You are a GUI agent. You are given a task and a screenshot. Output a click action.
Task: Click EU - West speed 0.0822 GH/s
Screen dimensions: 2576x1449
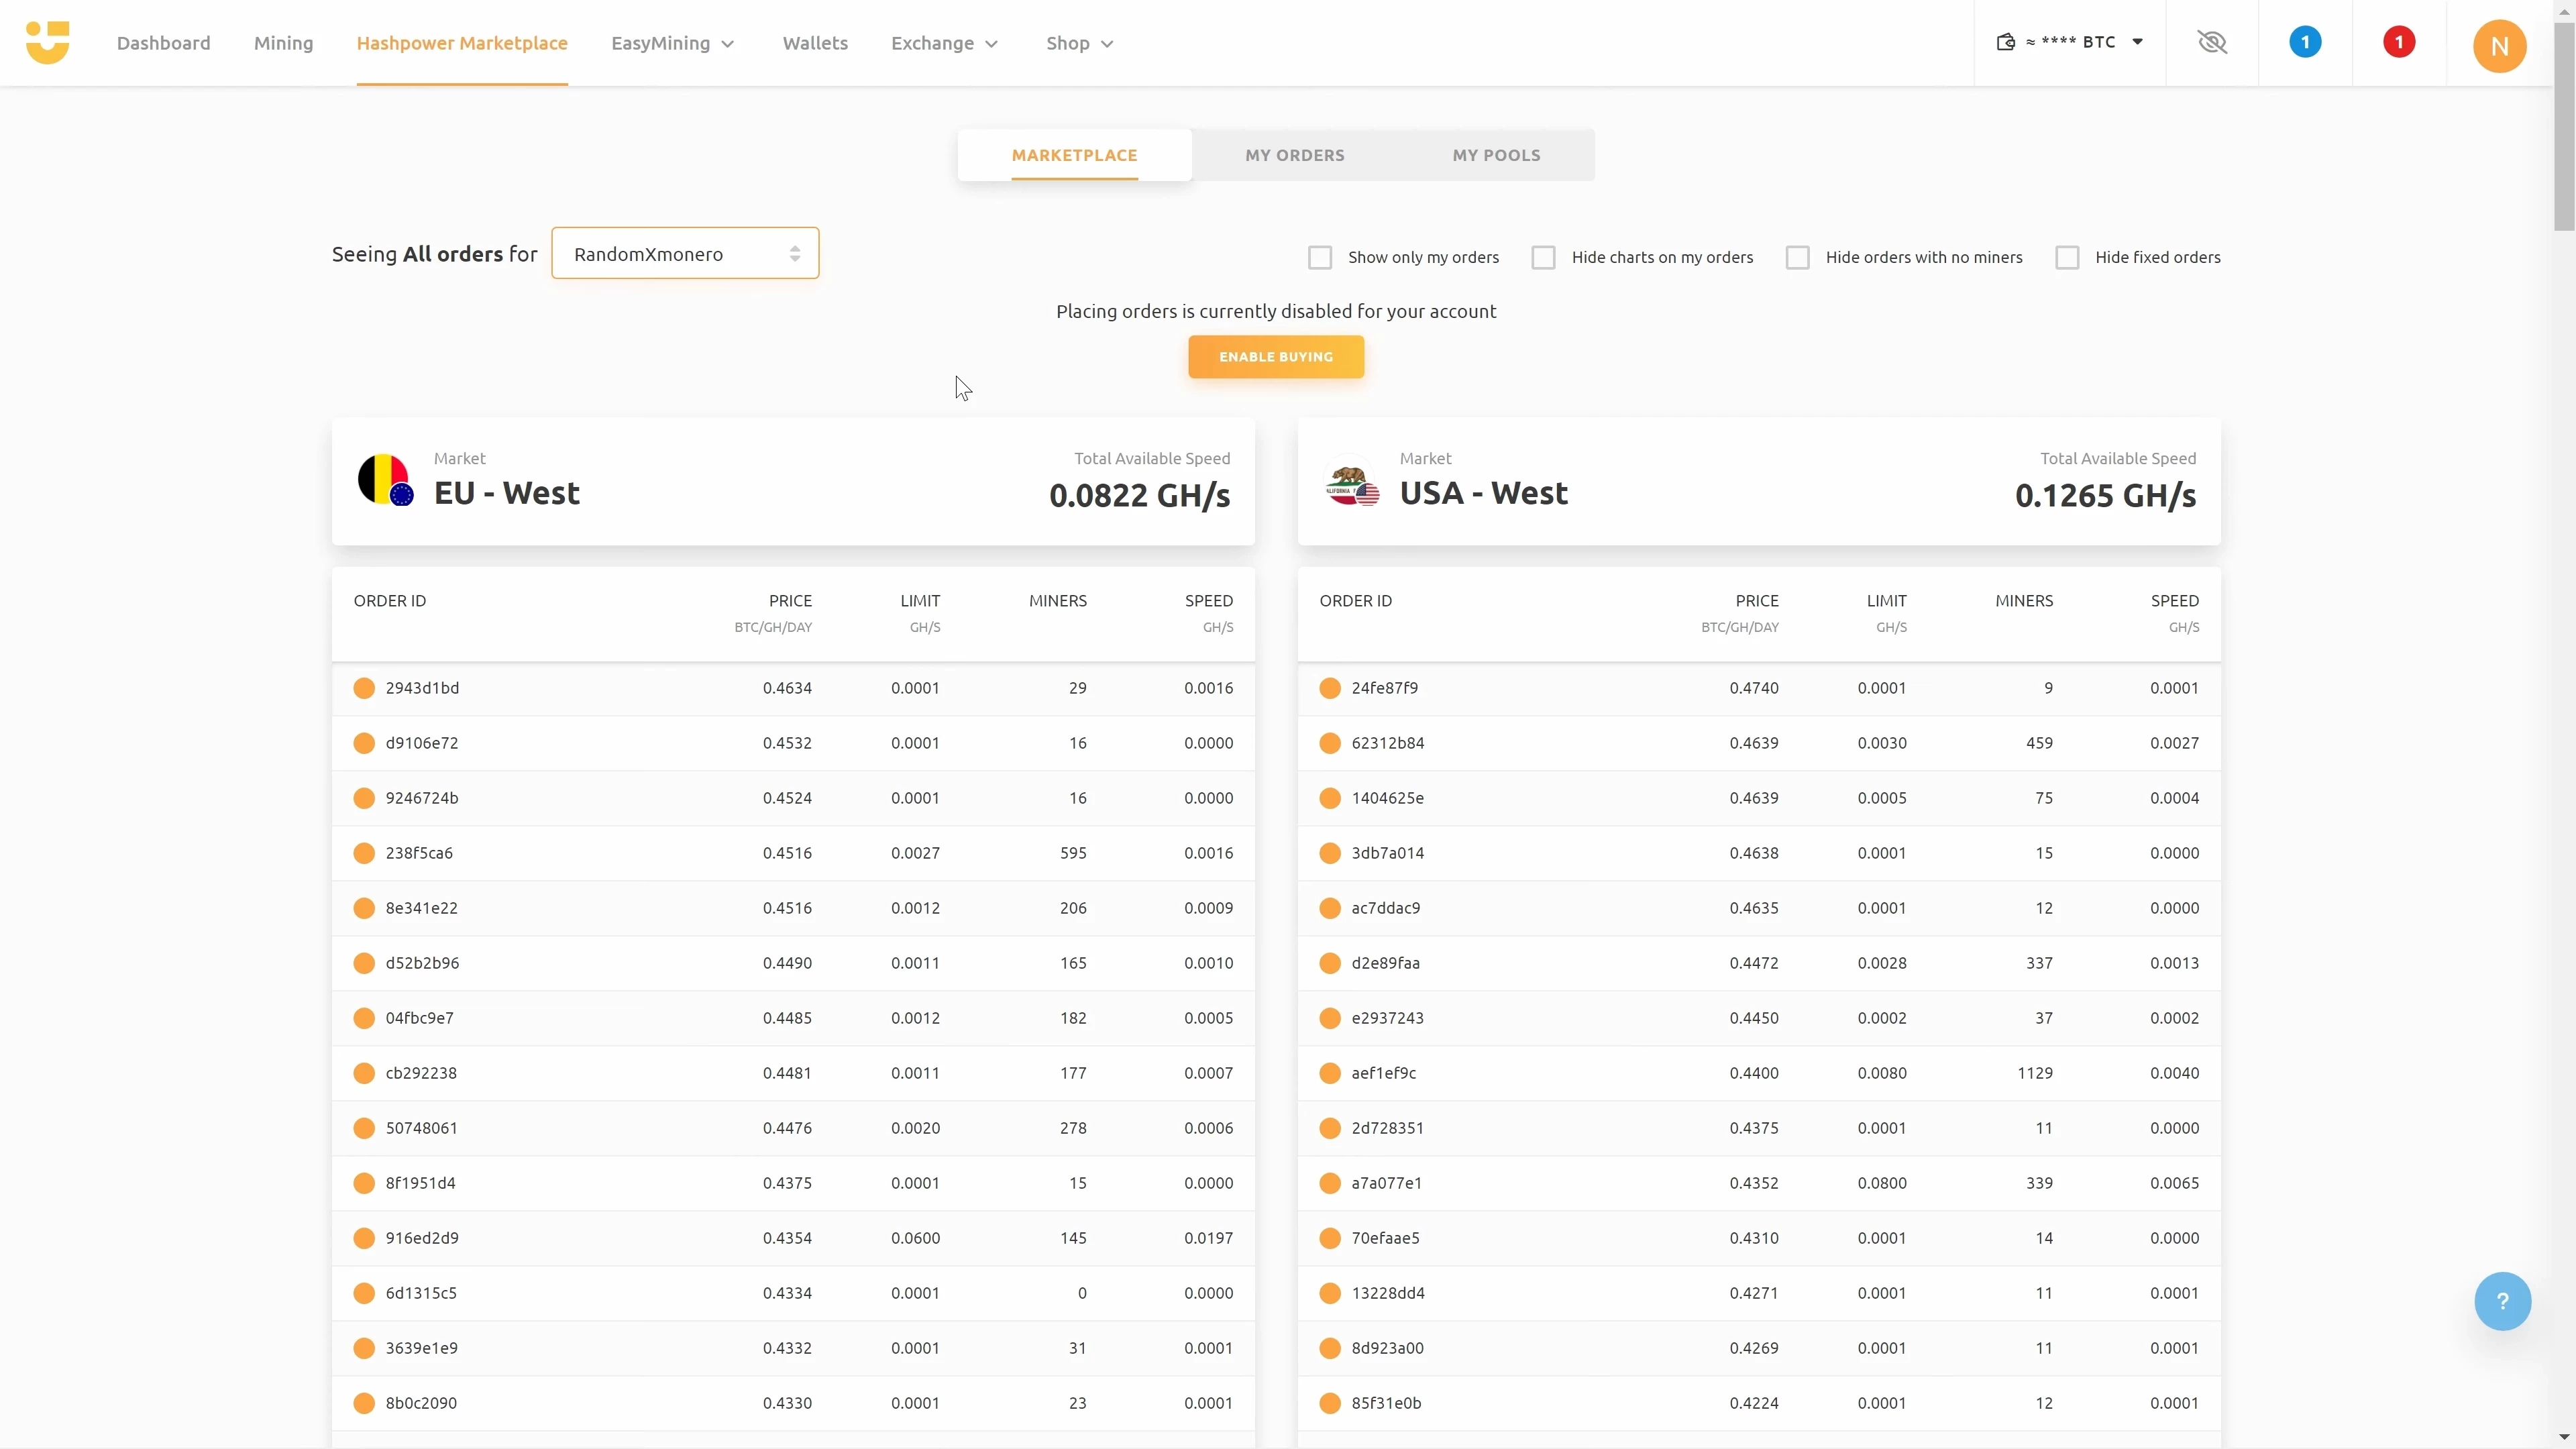point(1140,495)
